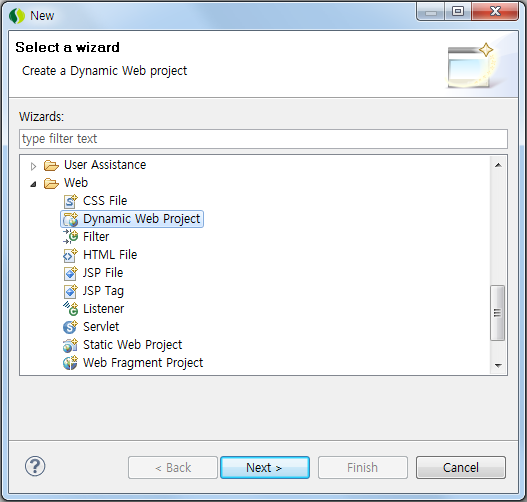
Task: Expand the User Assistance folder
Action: click(x=33, y=166)
